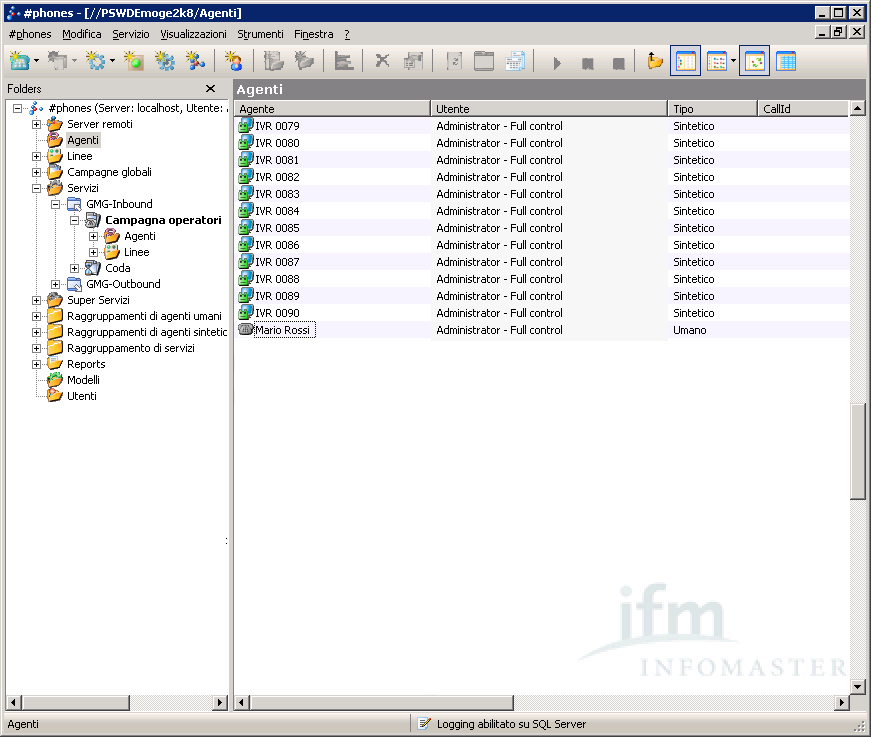The height and width of the screenshot is (737, 871).
Task: Select the Mario Rossi agent row
Action: click(x=542, y=330)
